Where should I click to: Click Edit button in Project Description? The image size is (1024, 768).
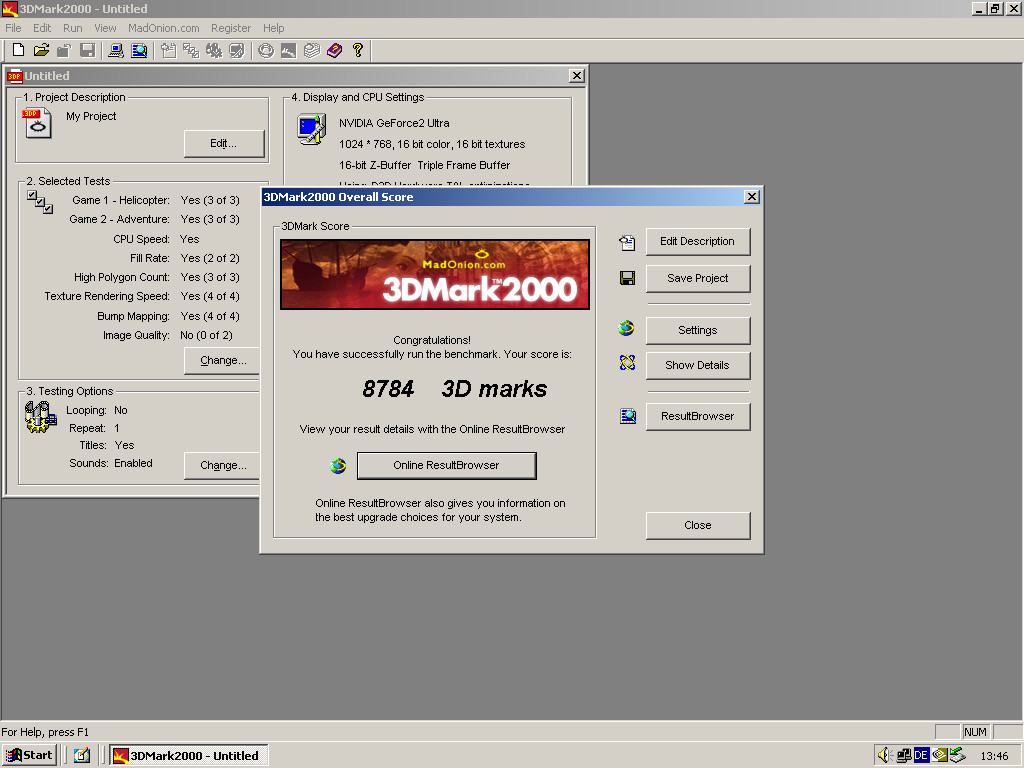click(224, 144)
